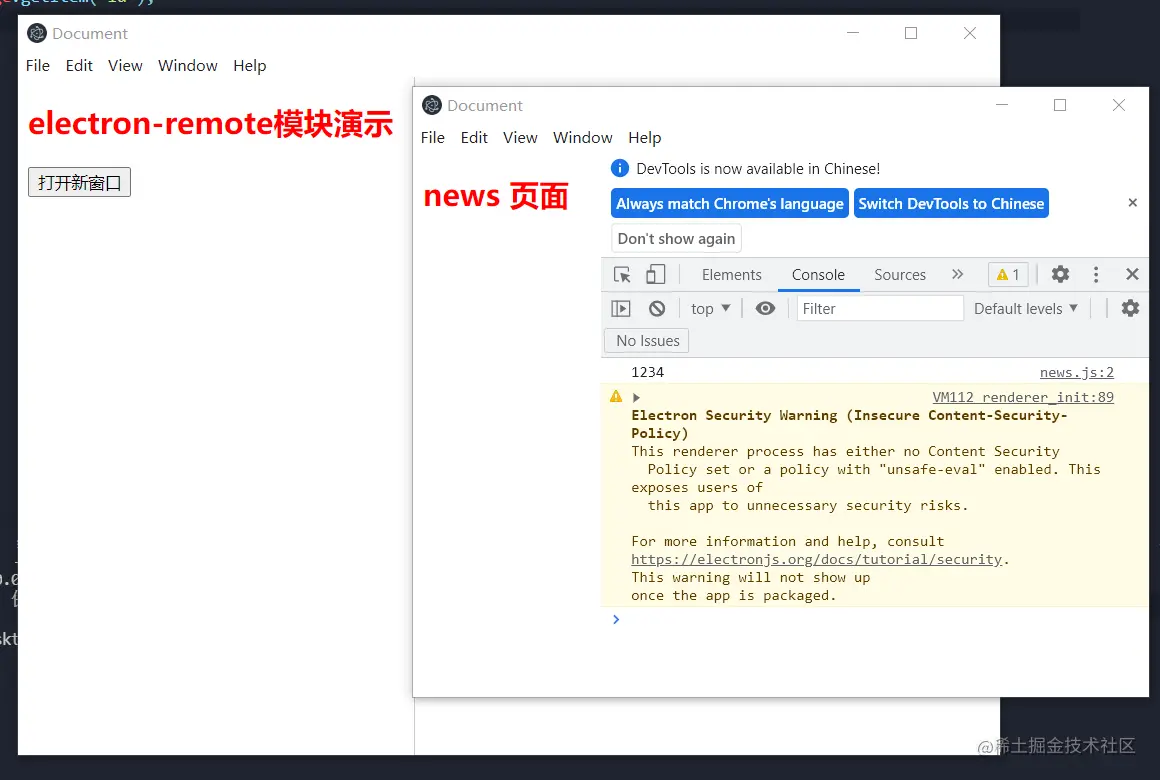1160x780 pixels.
Task: Minimize the main Document window
Action: click(x=853, y=33)
